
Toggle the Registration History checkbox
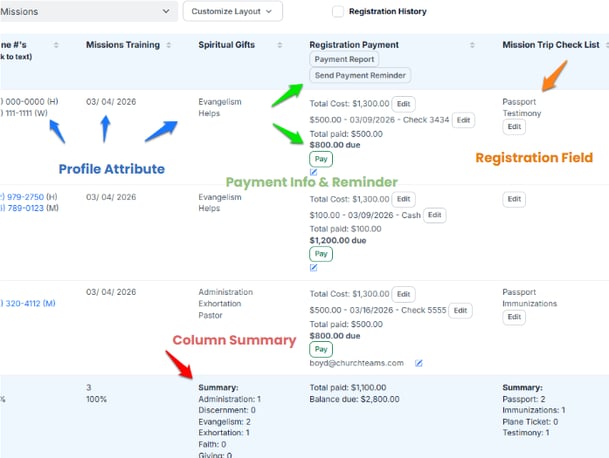pyautogui.click(x=338, y=12)
